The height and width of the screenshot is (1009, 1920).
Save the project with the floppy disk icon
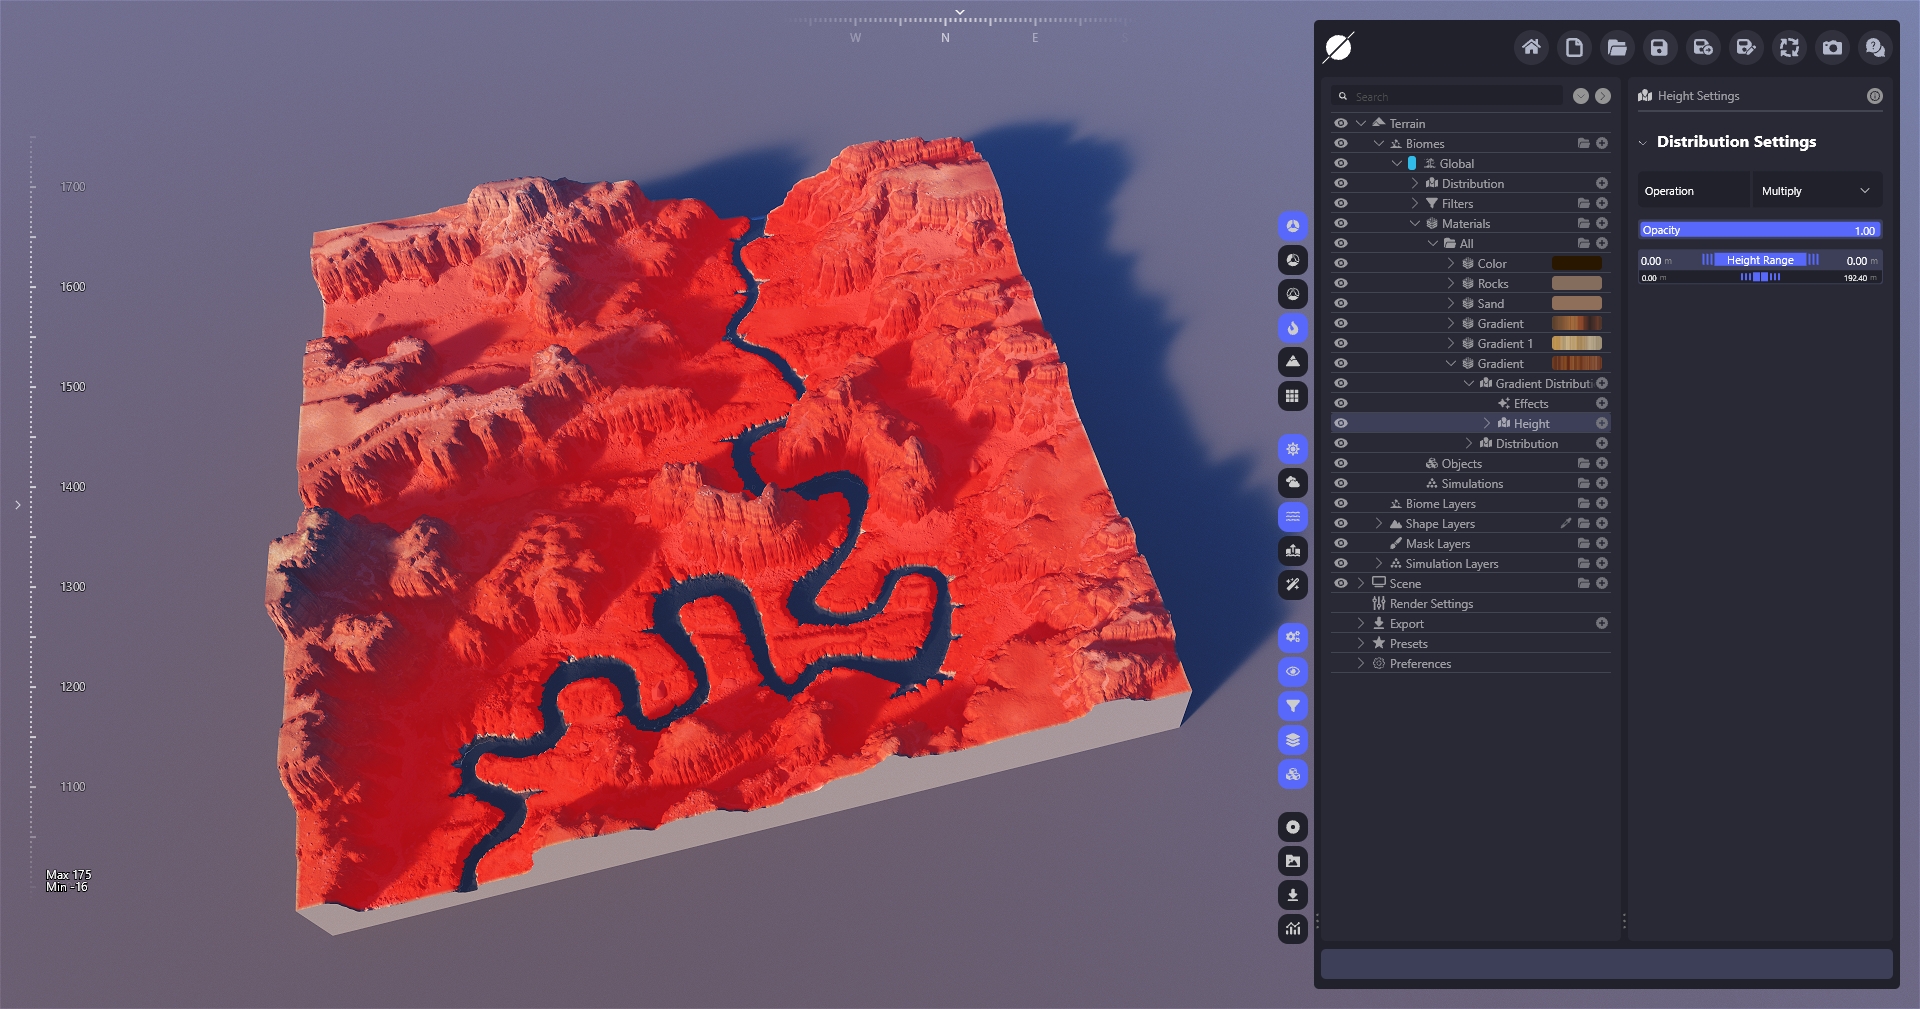click(x=1659, y=47)
